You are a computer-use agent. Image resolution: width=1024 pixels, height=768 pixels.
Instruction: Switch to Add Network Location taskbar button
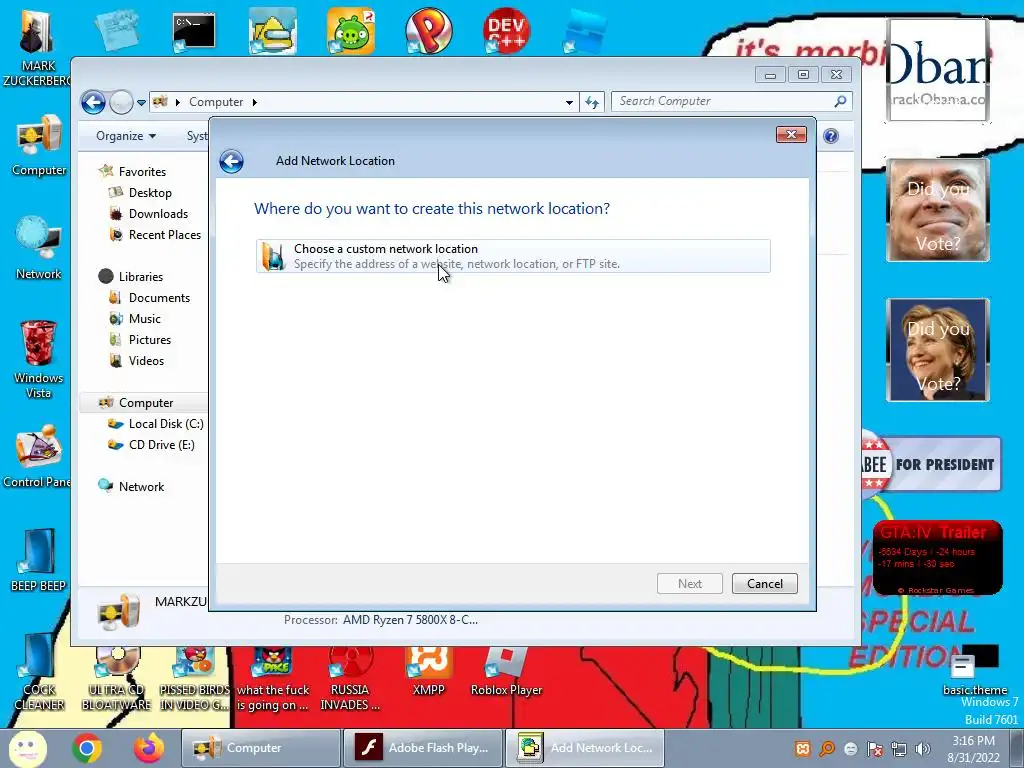click(x=585, y=748)
